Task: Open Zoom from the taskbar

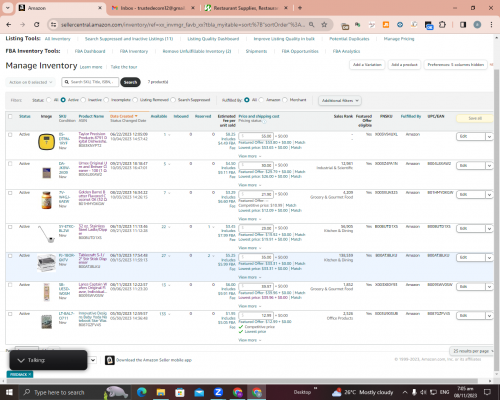Action: click(x=218, y=392)
